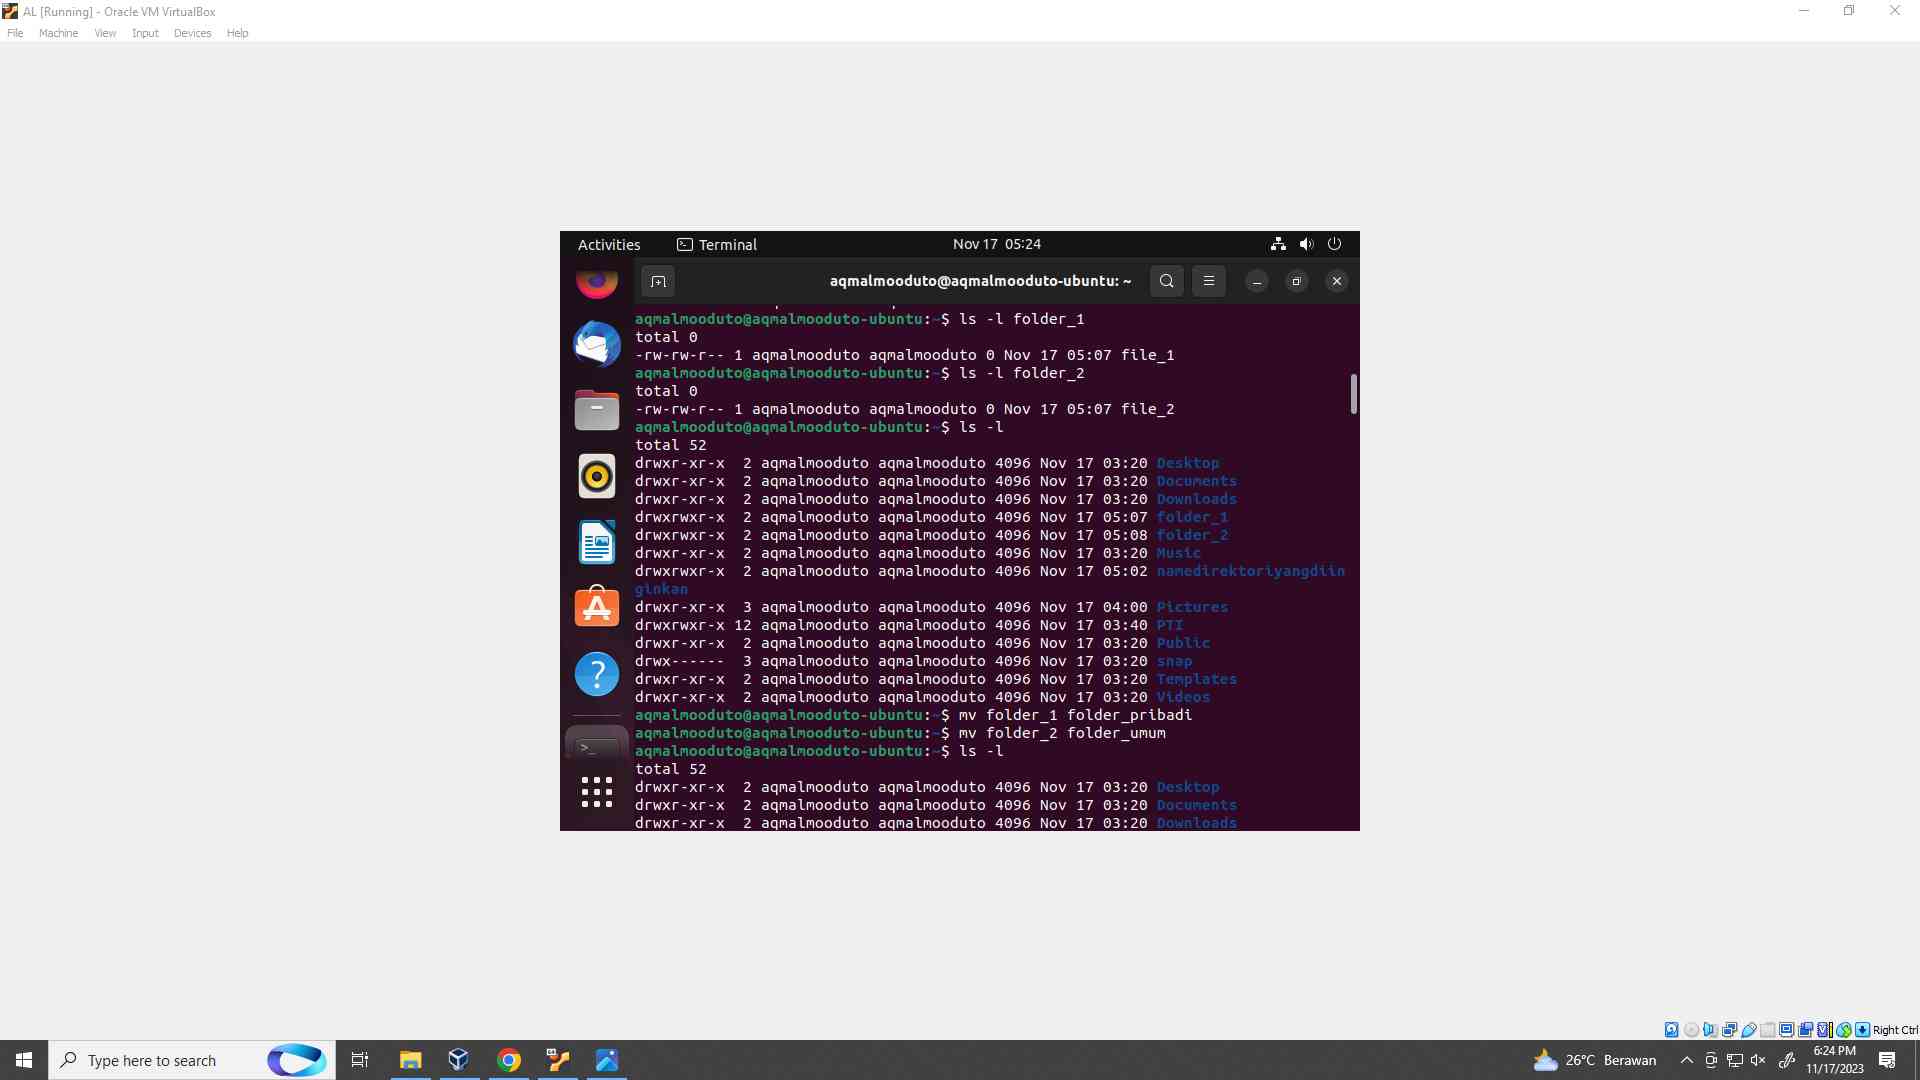The height and width of the screenshot is (1080, 1920).
Task: Click the folder_1 directory name
Action: click(1192, 517)
